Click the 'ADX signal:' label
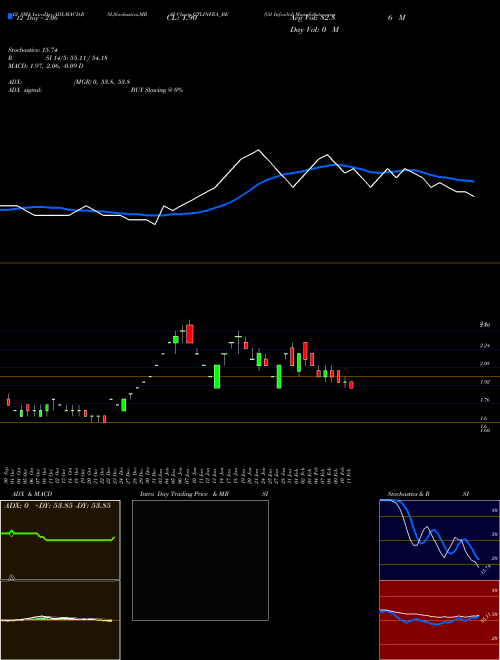This screenshot has width=500, height=660. 25,90
